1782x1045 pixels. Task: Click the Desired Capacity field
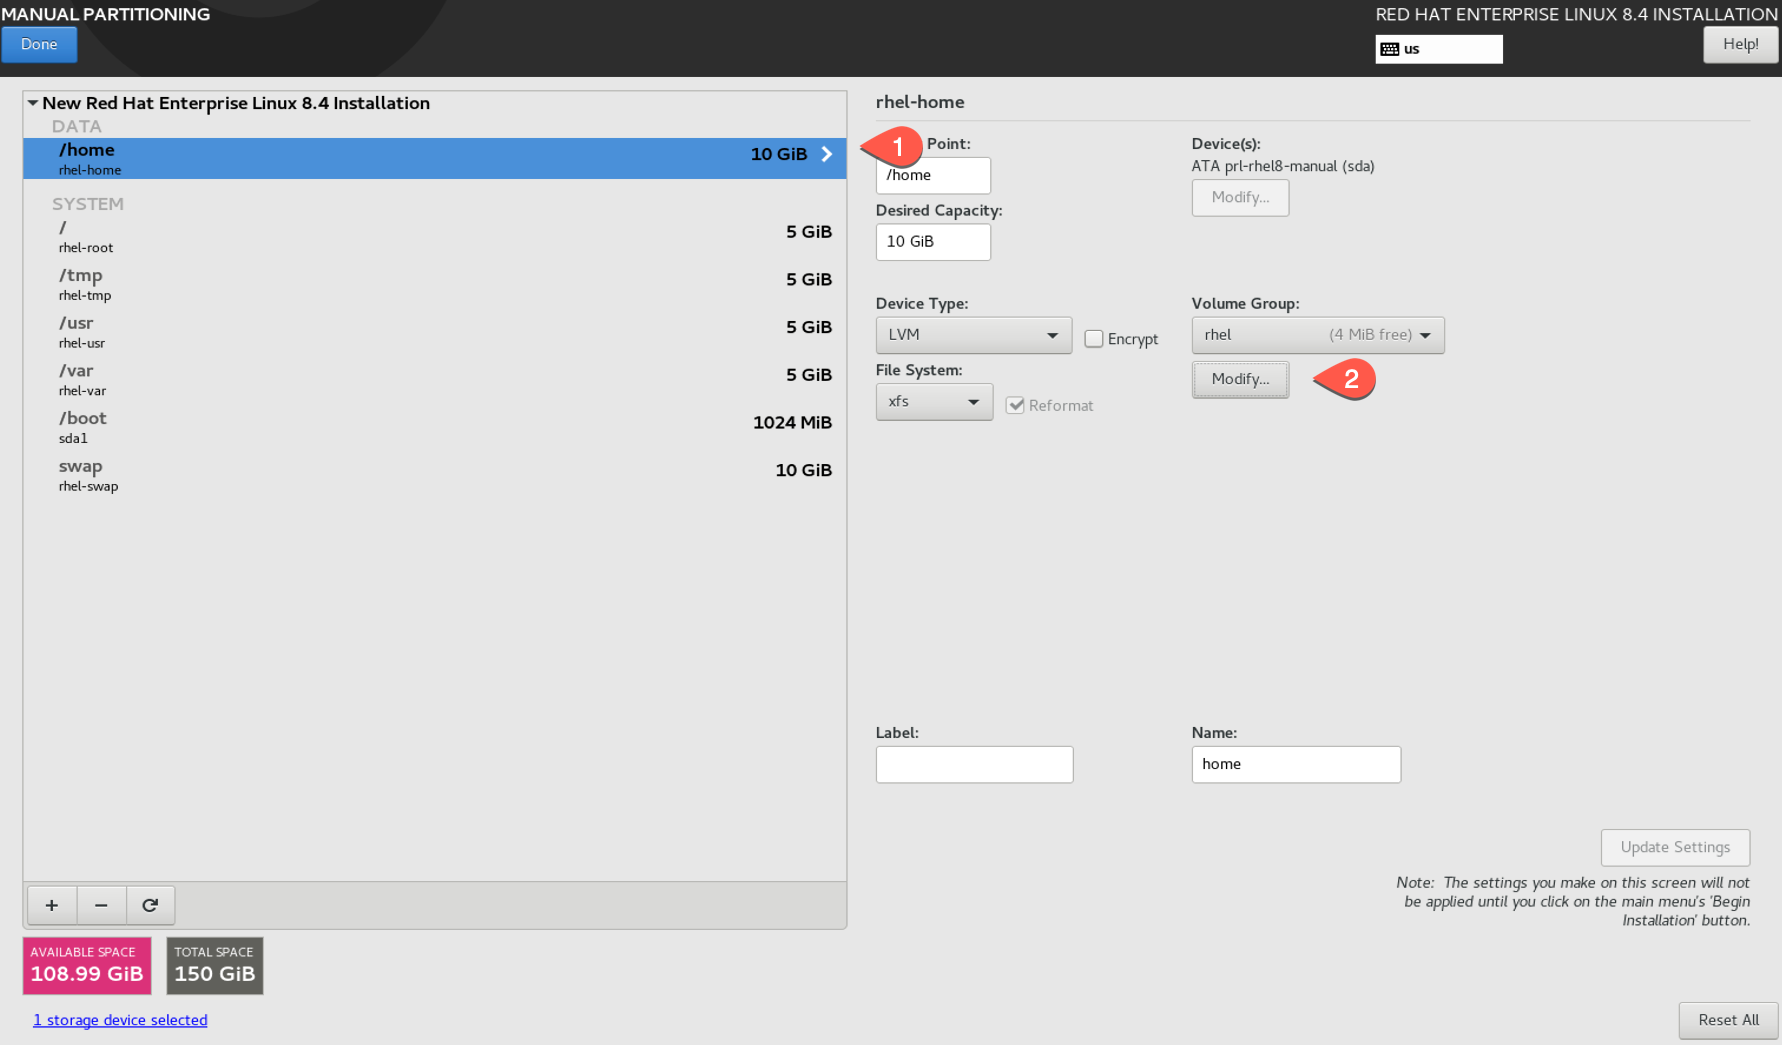coord(933,242)
